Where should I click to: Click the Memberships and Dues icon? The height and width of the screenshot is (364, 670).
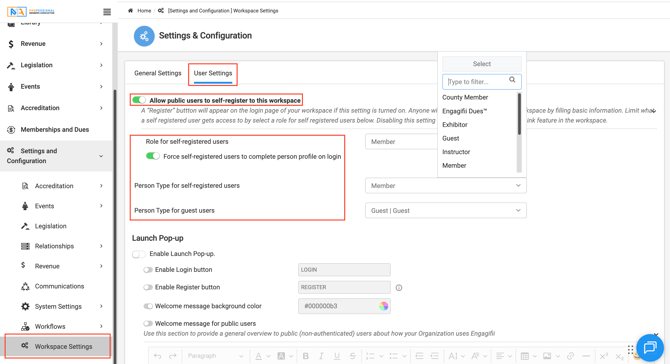[11, 129]
